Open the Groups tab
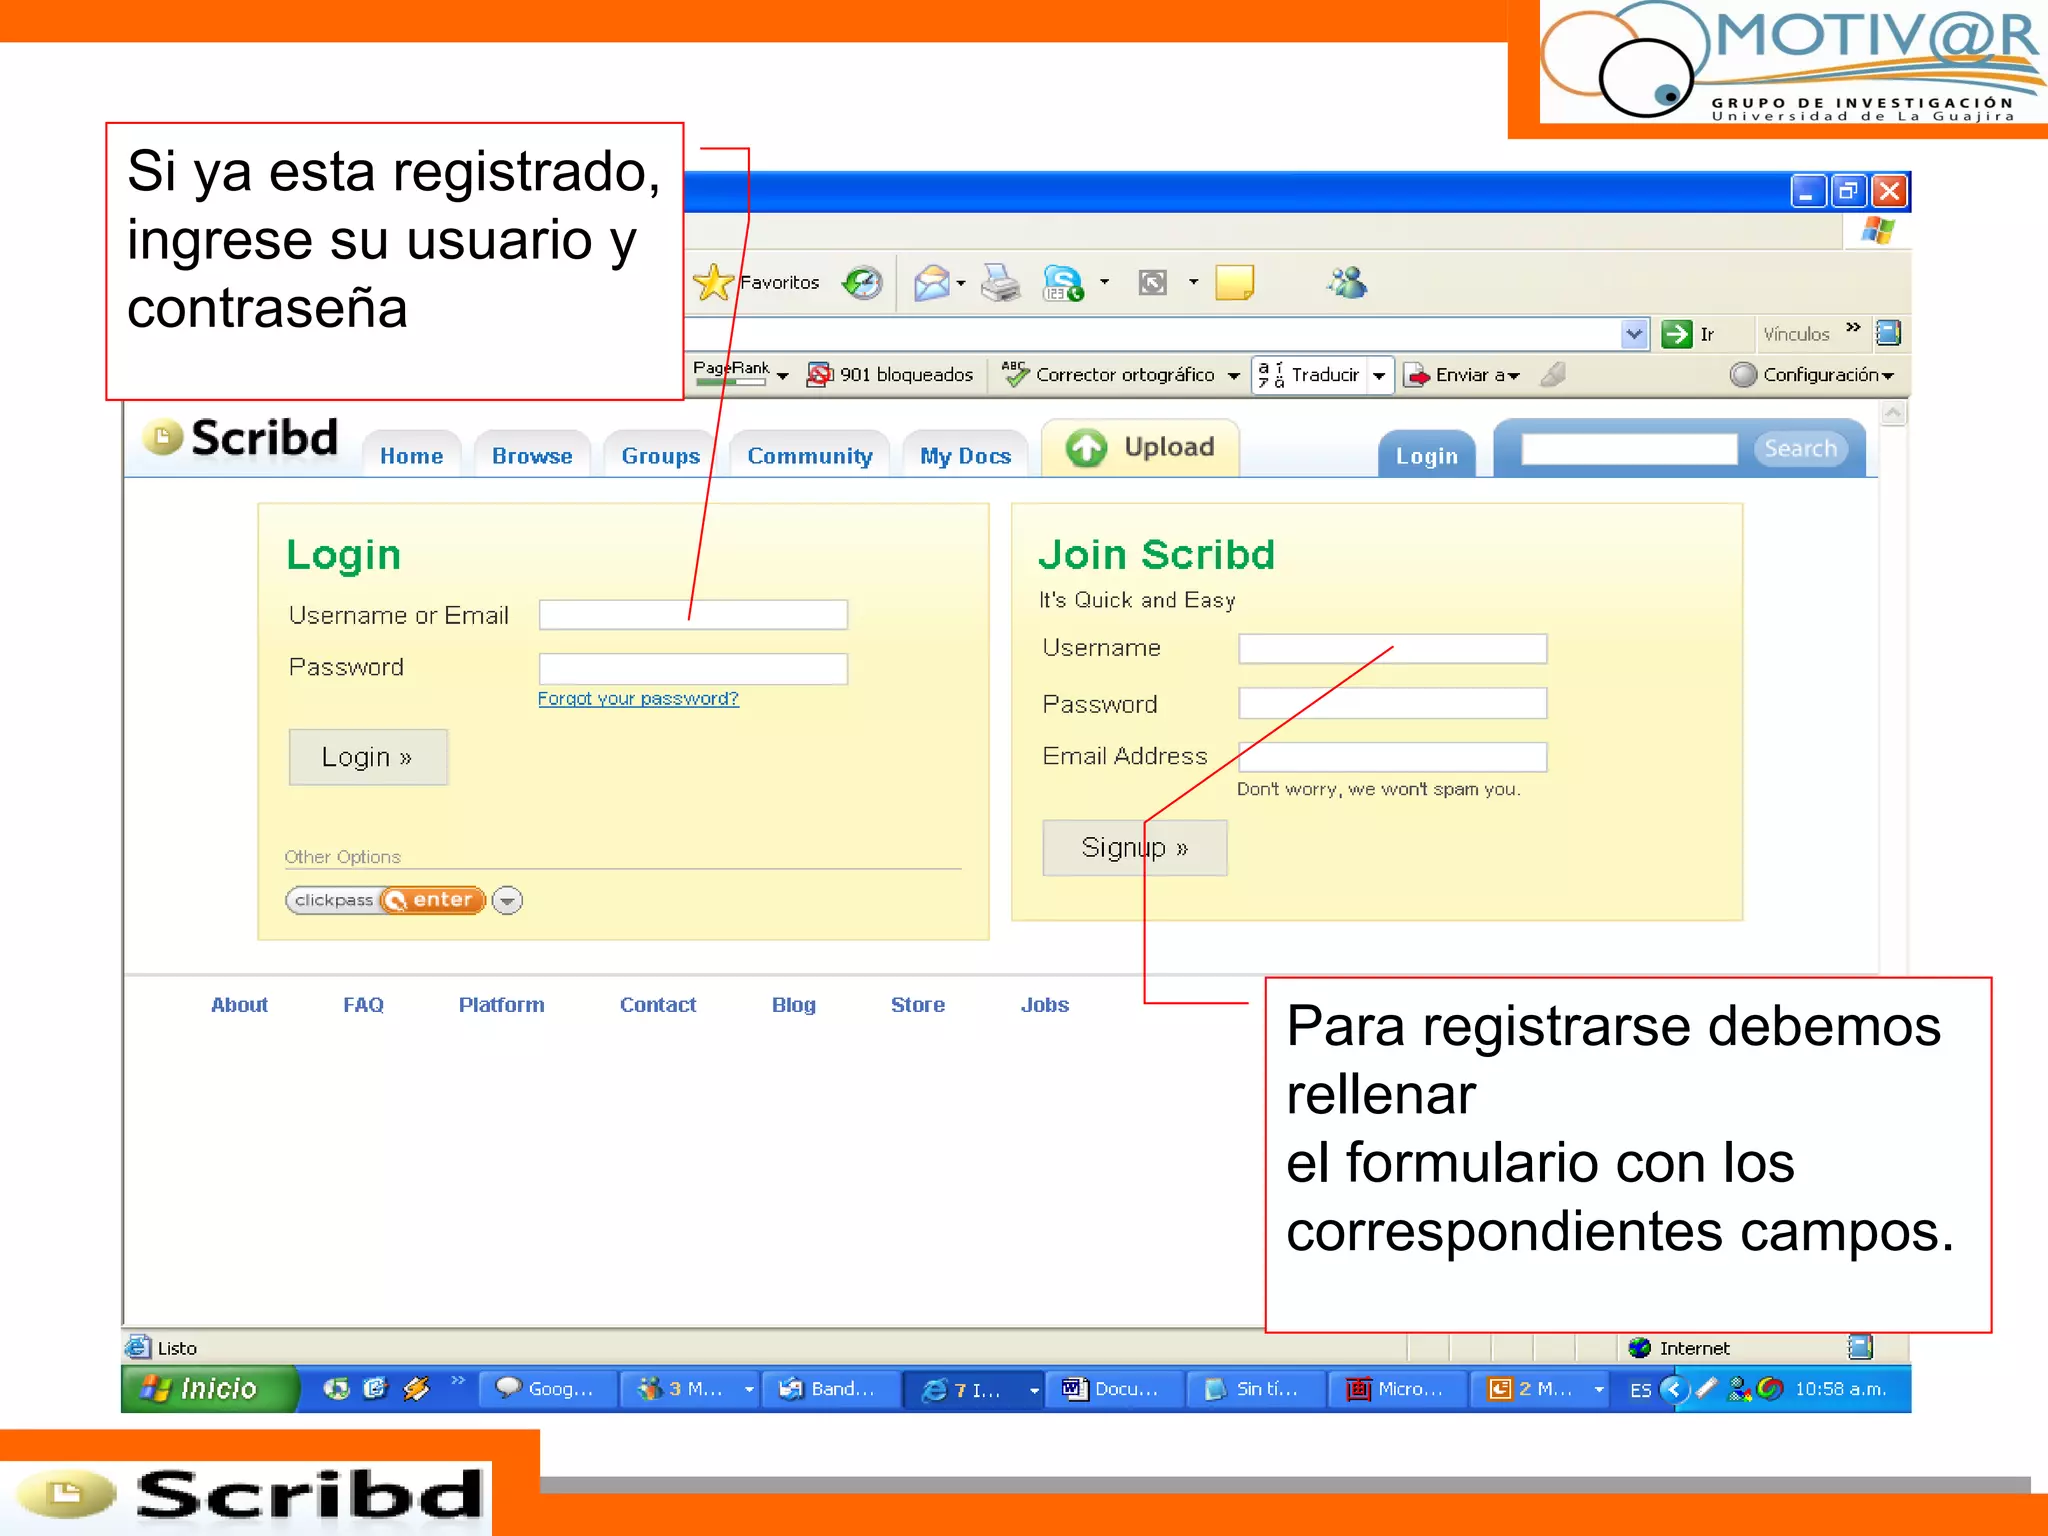Screen dimensions: 2048x1536 tap(660, 456)
